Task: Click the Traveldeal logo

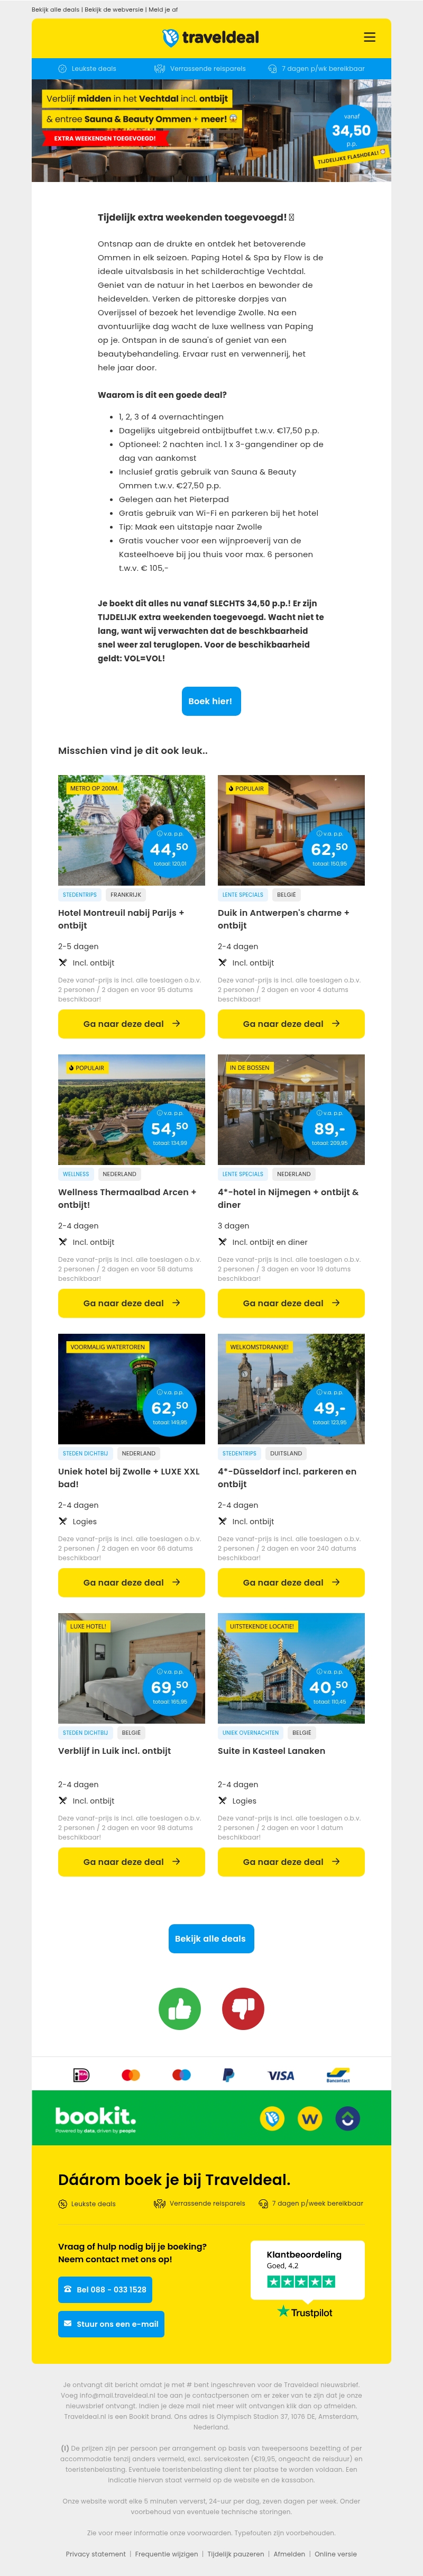Action: click(x=211, y=38)
